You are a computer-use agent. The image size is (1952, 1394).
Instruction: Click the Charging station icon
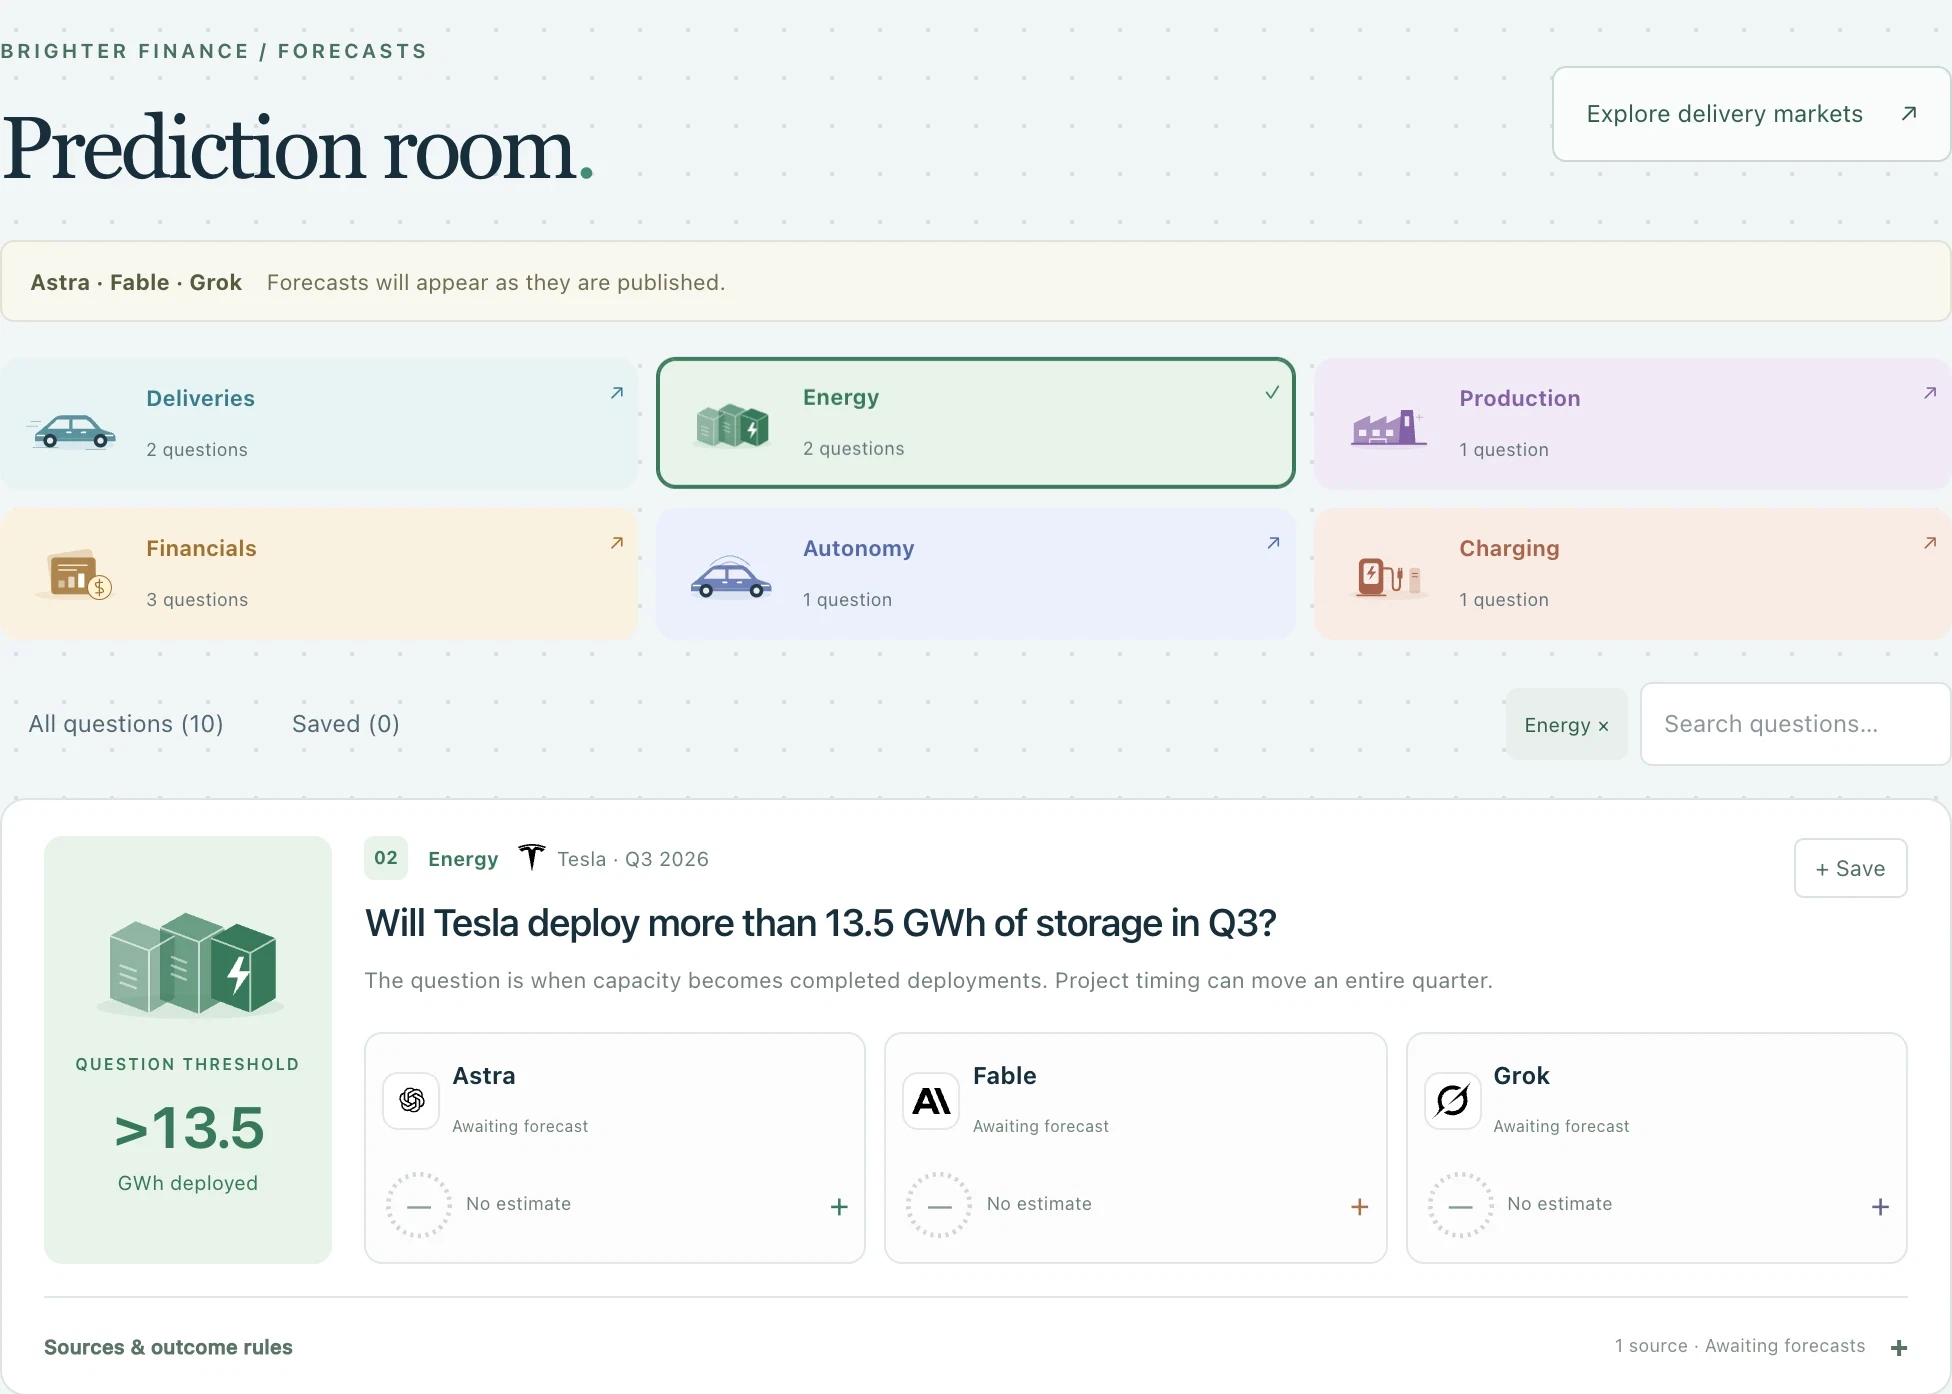pos(1389,576)
